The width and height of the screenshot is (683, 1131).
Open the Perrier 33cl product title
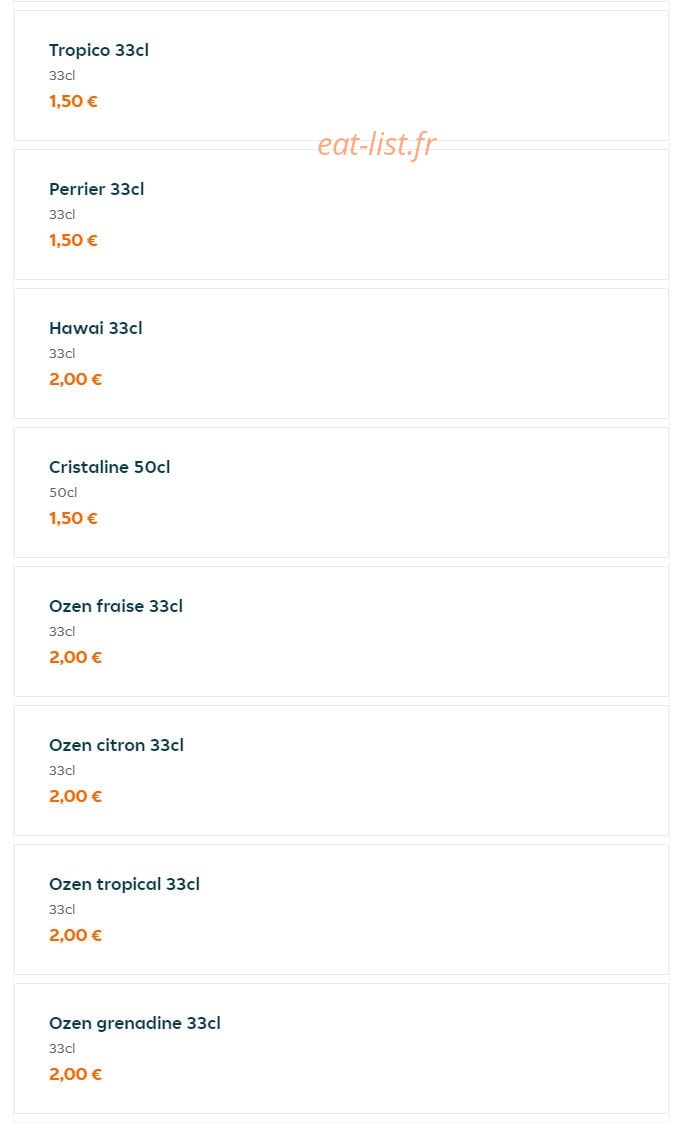[97, 189]
